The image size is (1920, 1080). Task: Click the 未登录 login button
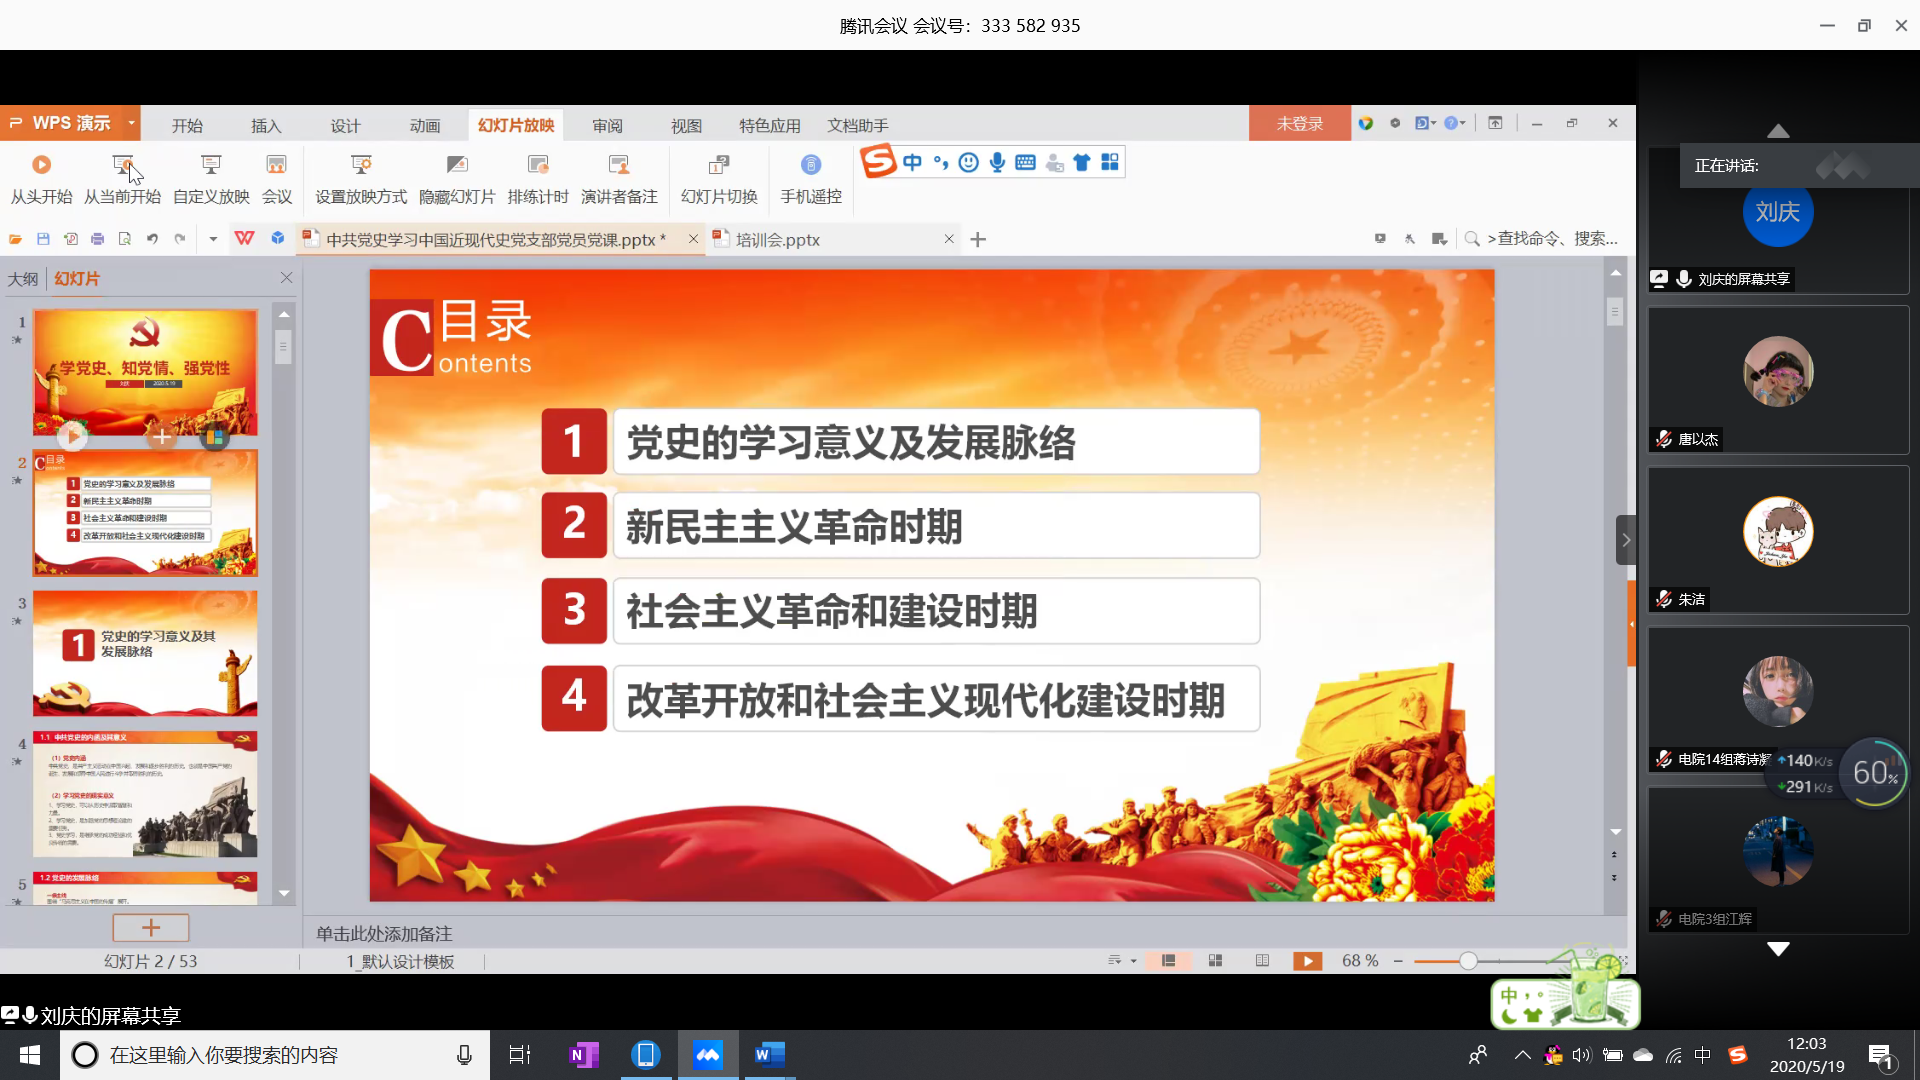(x=1299, y=124)
